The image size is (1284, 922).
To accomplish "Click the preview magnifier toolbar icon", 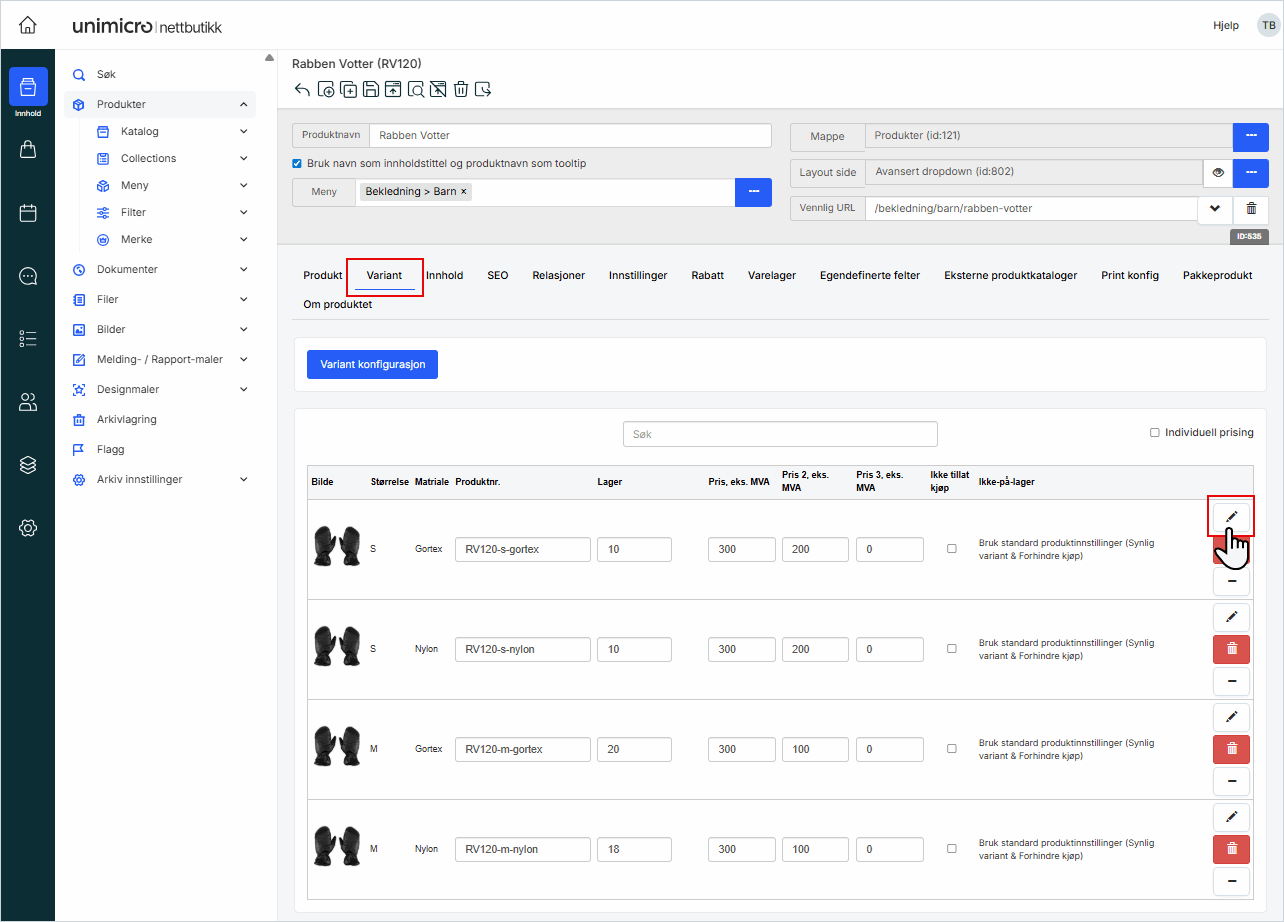I will click(x=416, y=90).
